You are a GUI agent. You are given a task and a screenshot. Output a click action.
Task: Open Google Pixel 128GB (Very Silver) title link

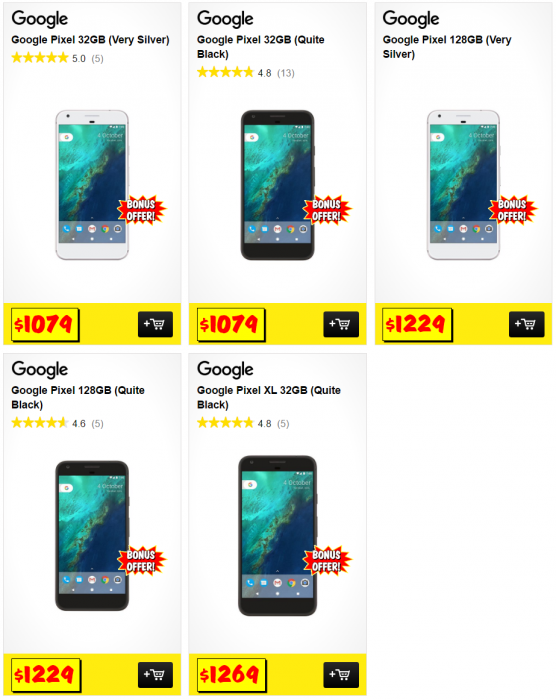pos(447,47)
